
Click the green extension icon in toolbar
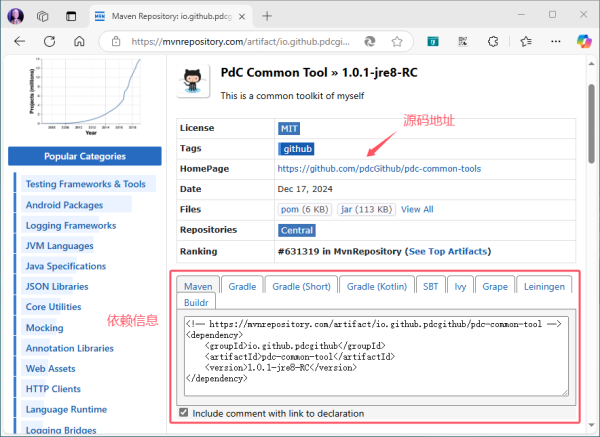(x=433, y=41)
